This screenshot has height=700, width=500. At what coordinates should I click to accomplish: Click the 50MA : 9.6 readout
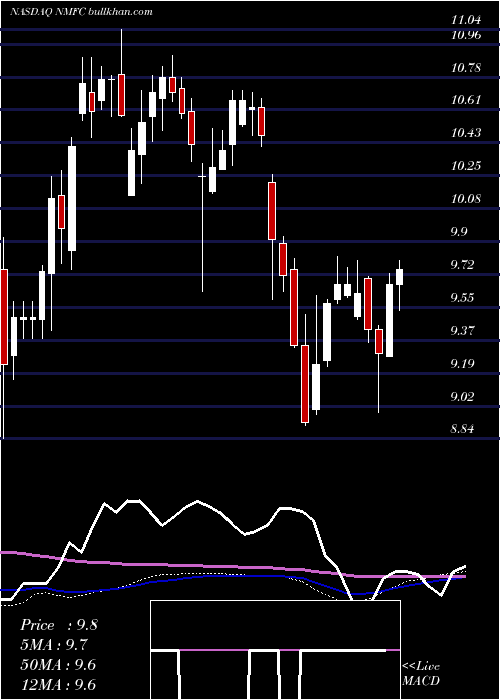58,664
